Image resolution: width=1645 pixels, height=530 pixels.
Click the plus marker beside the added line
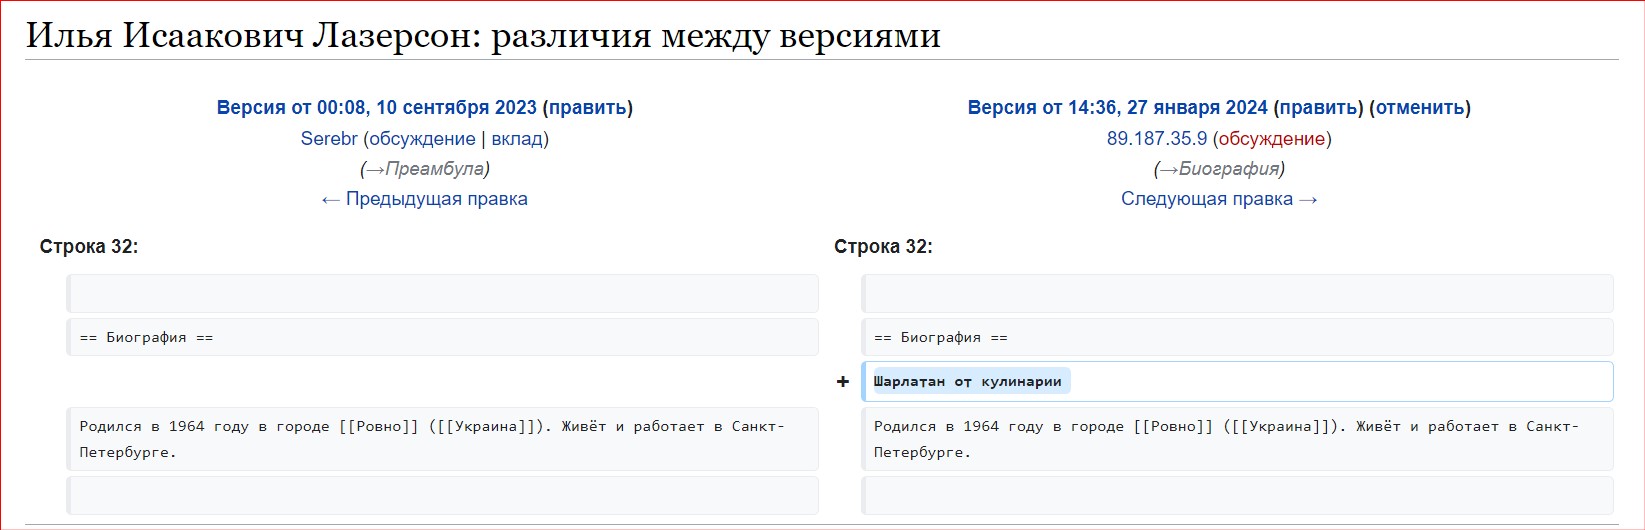click(842, 382)
